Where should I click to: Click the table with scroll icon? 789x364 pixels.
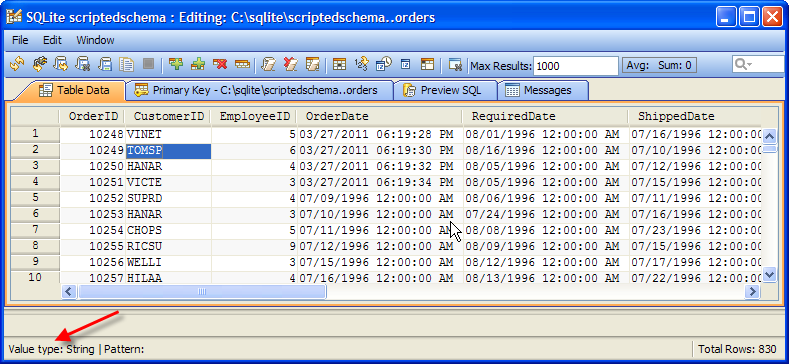(x=313, y=64)
